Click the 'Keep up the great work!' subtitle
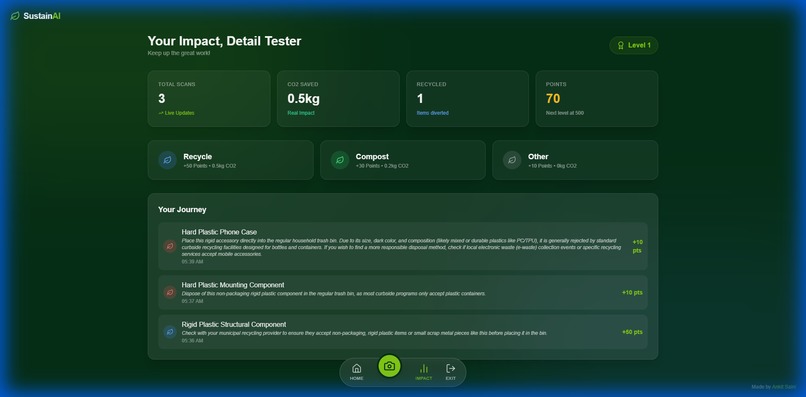The height and width of the screenshot is (397, 806). pyautogui.click(x=179, y=53)
